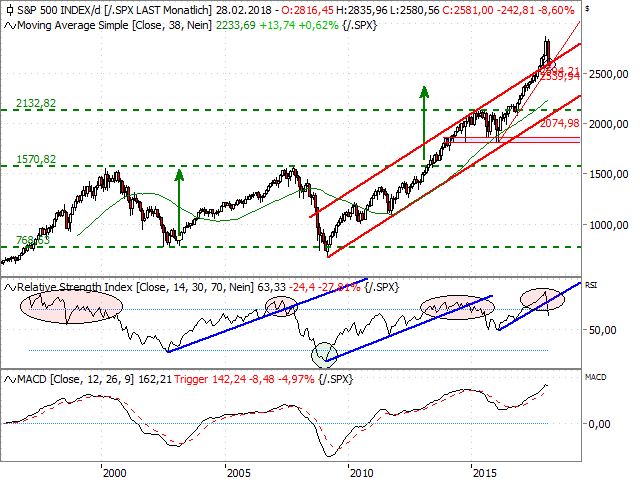Click the RSI value 63,33
The image size is (640, 480).
point(271,287)
